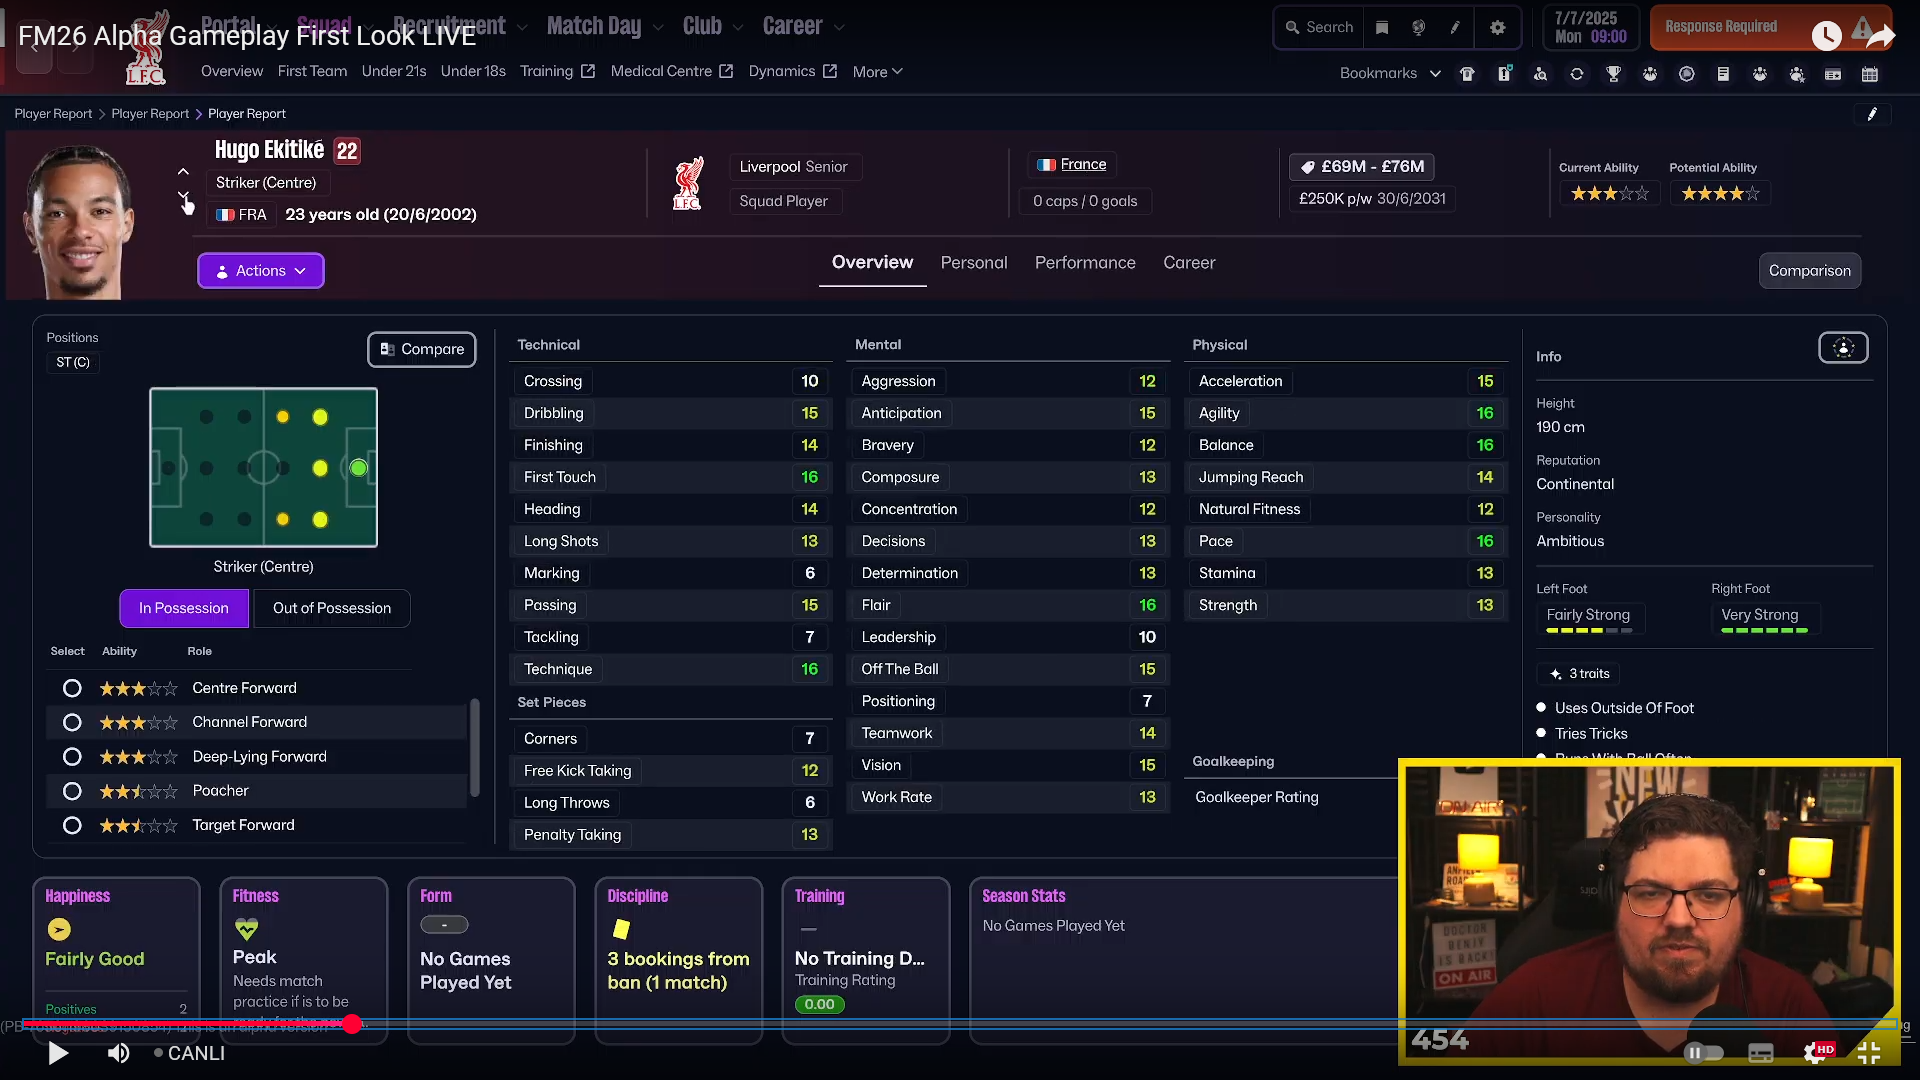Switch to Out of Possession view

(x=332, y=608)
